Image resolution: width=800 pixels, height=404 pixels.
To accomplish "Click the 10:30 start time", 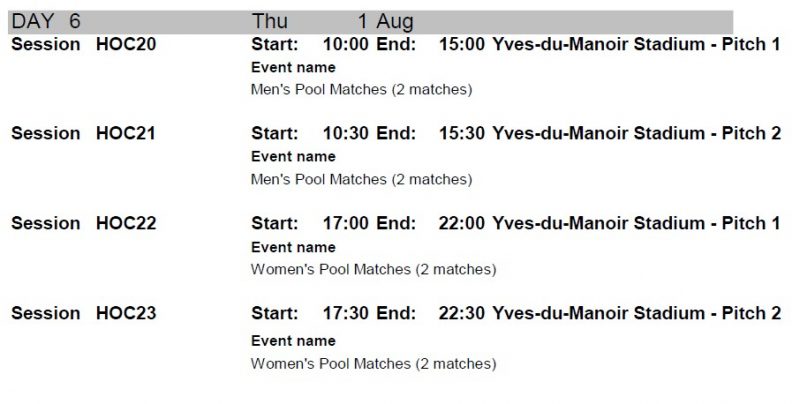I will point(346,134).
